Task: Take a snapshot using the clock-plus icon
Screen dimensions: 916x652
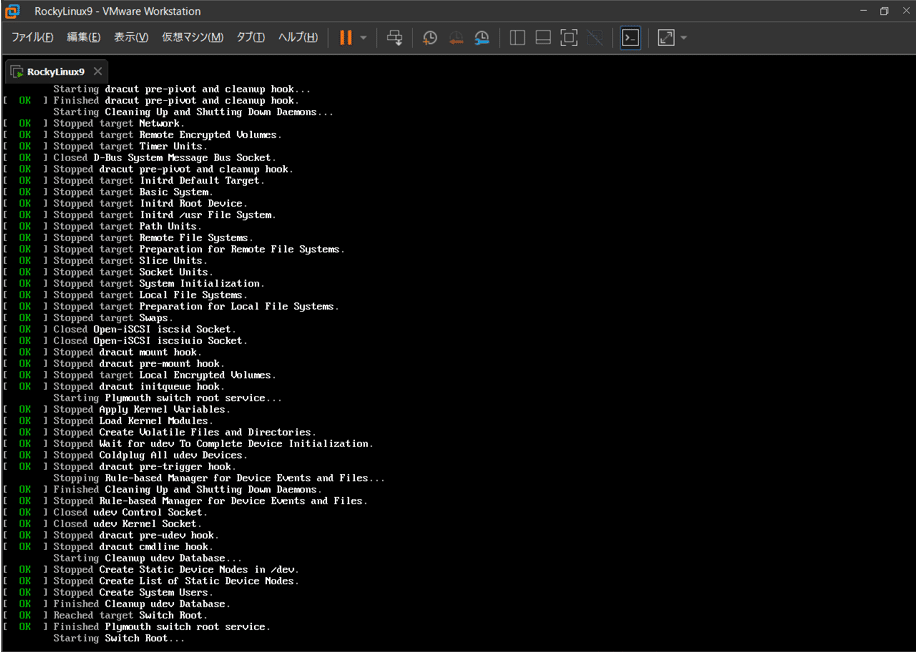Action: click(429, 38)
